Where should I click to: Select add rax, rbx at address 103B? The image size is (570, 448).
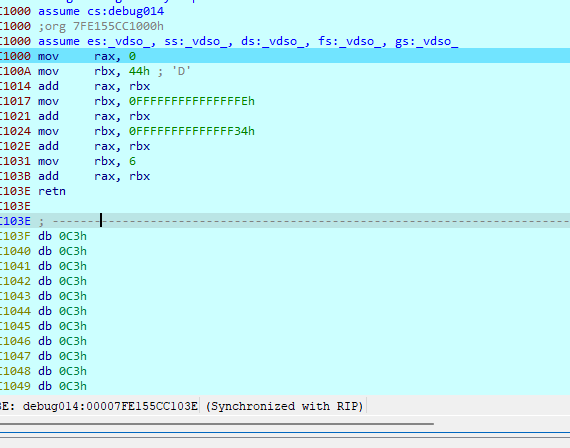coord(94,176)
